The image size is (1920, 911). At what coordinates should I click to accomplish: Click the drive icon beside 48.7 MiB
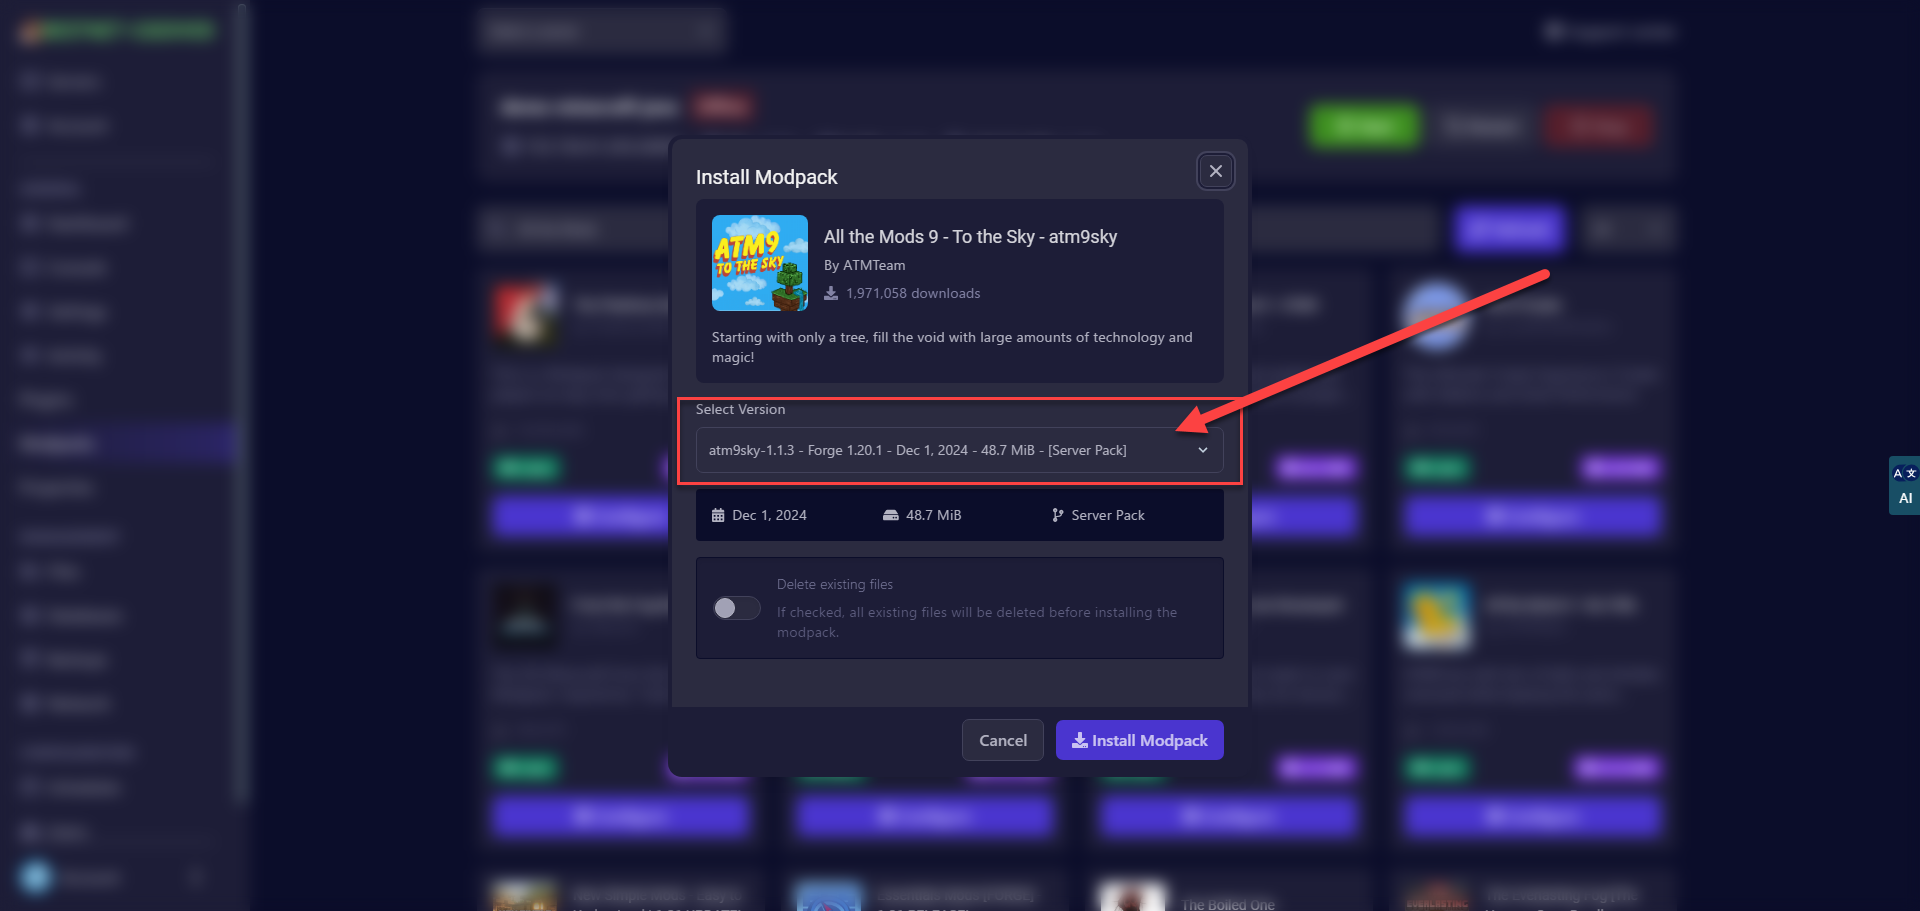[890, 515]
